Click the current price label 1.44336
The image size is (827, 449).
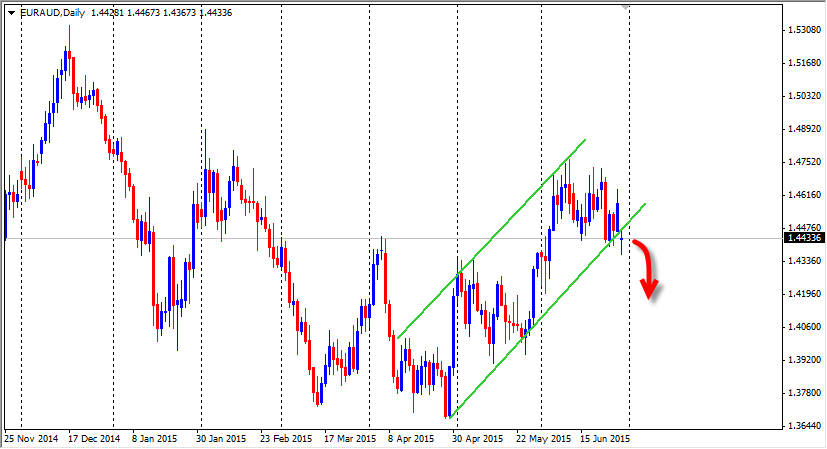pyautogui.click(x=804, y=238)
